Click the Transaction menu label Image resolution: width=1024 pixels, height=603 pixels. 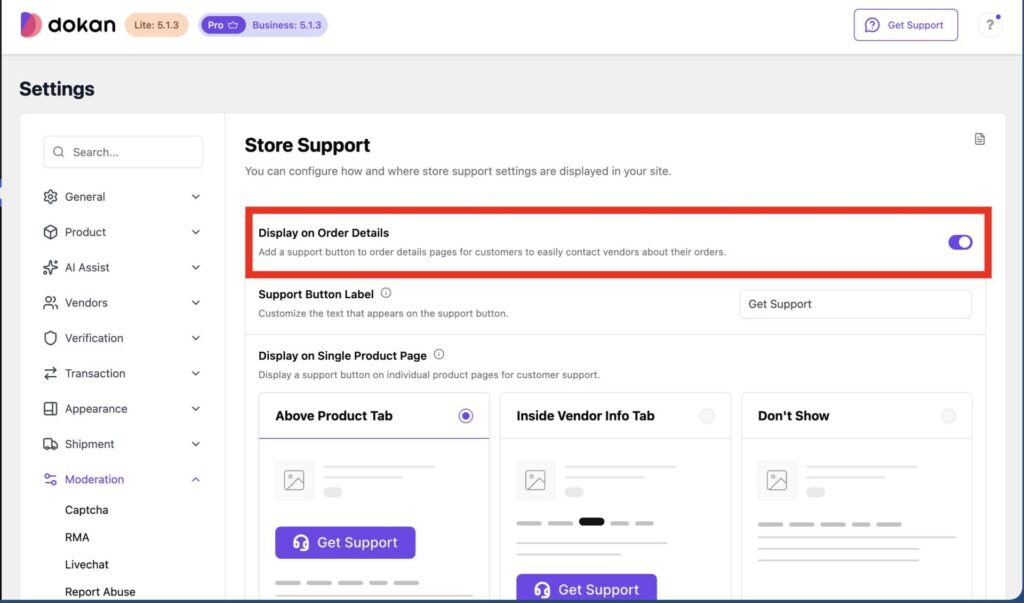point(95,373)
